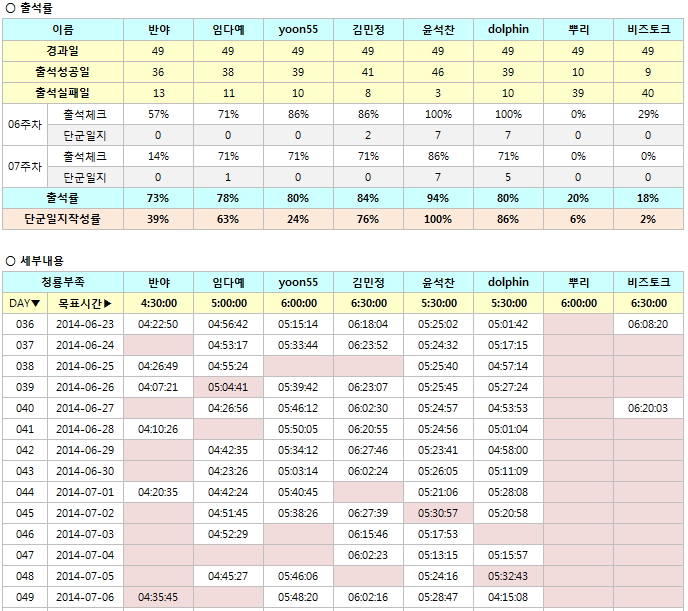688x611 pixels.
Task: Select the time 06:20:03
Action: tap(648, 408)
